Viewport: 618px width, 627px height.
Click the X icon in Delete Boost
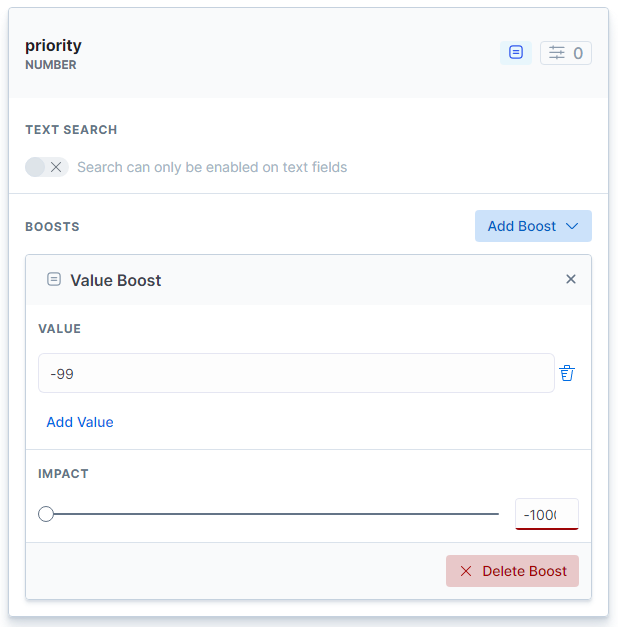pos(466,571)
